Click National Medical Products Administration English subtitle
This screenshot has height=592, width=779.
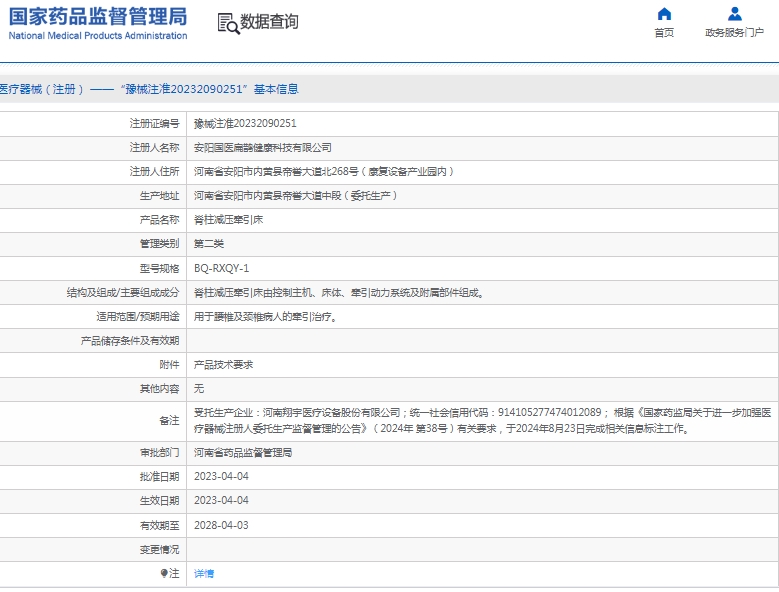(98, 36)
